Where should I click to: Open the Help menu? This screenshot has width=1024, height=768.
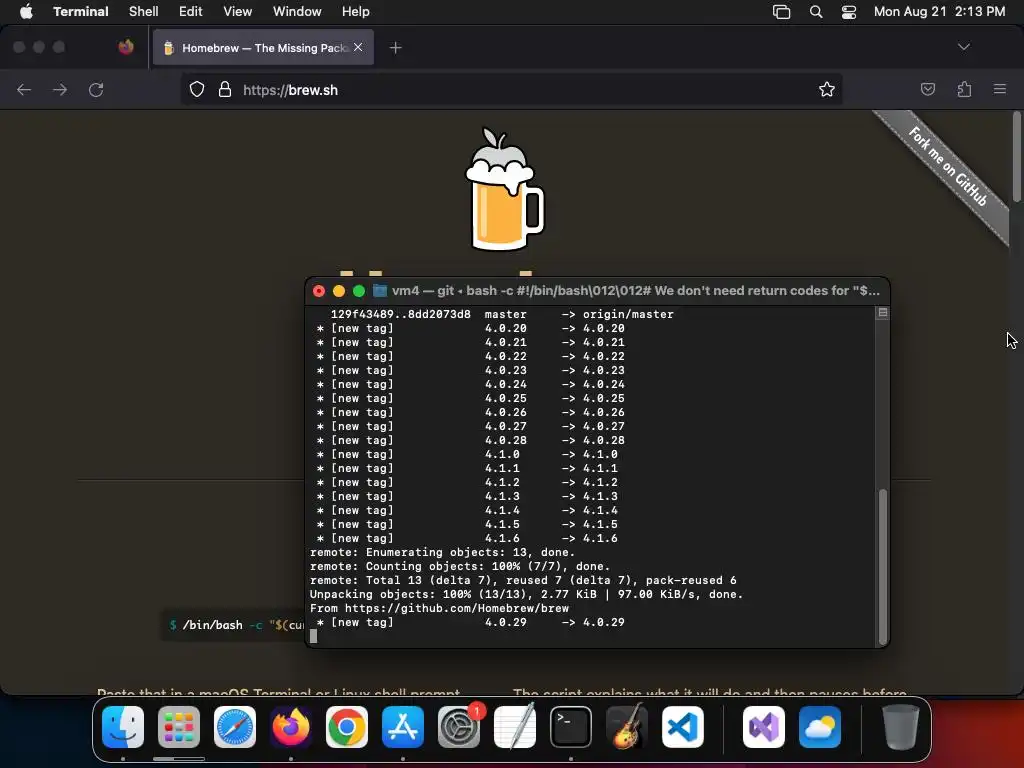click(355, 11)
